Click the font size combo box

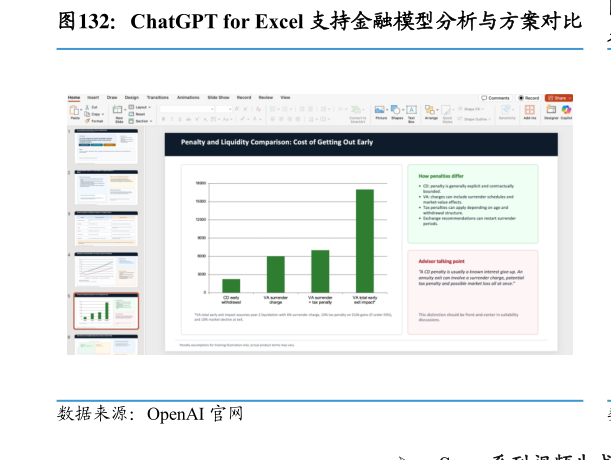(224, 109)
